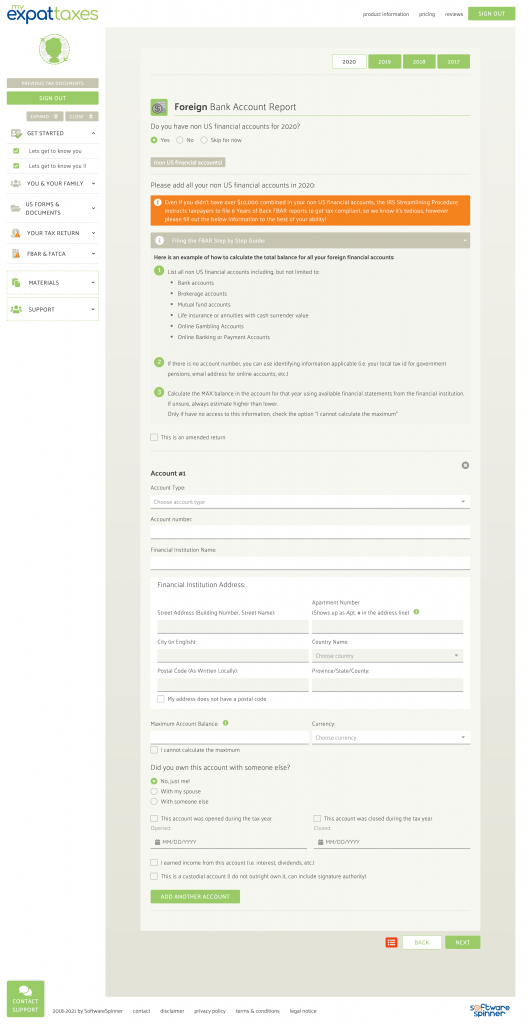The width and height of the screenshot is (529, 1024).
Task: Click the Maximum Account Balance info icon
Action: pos(226,724)
